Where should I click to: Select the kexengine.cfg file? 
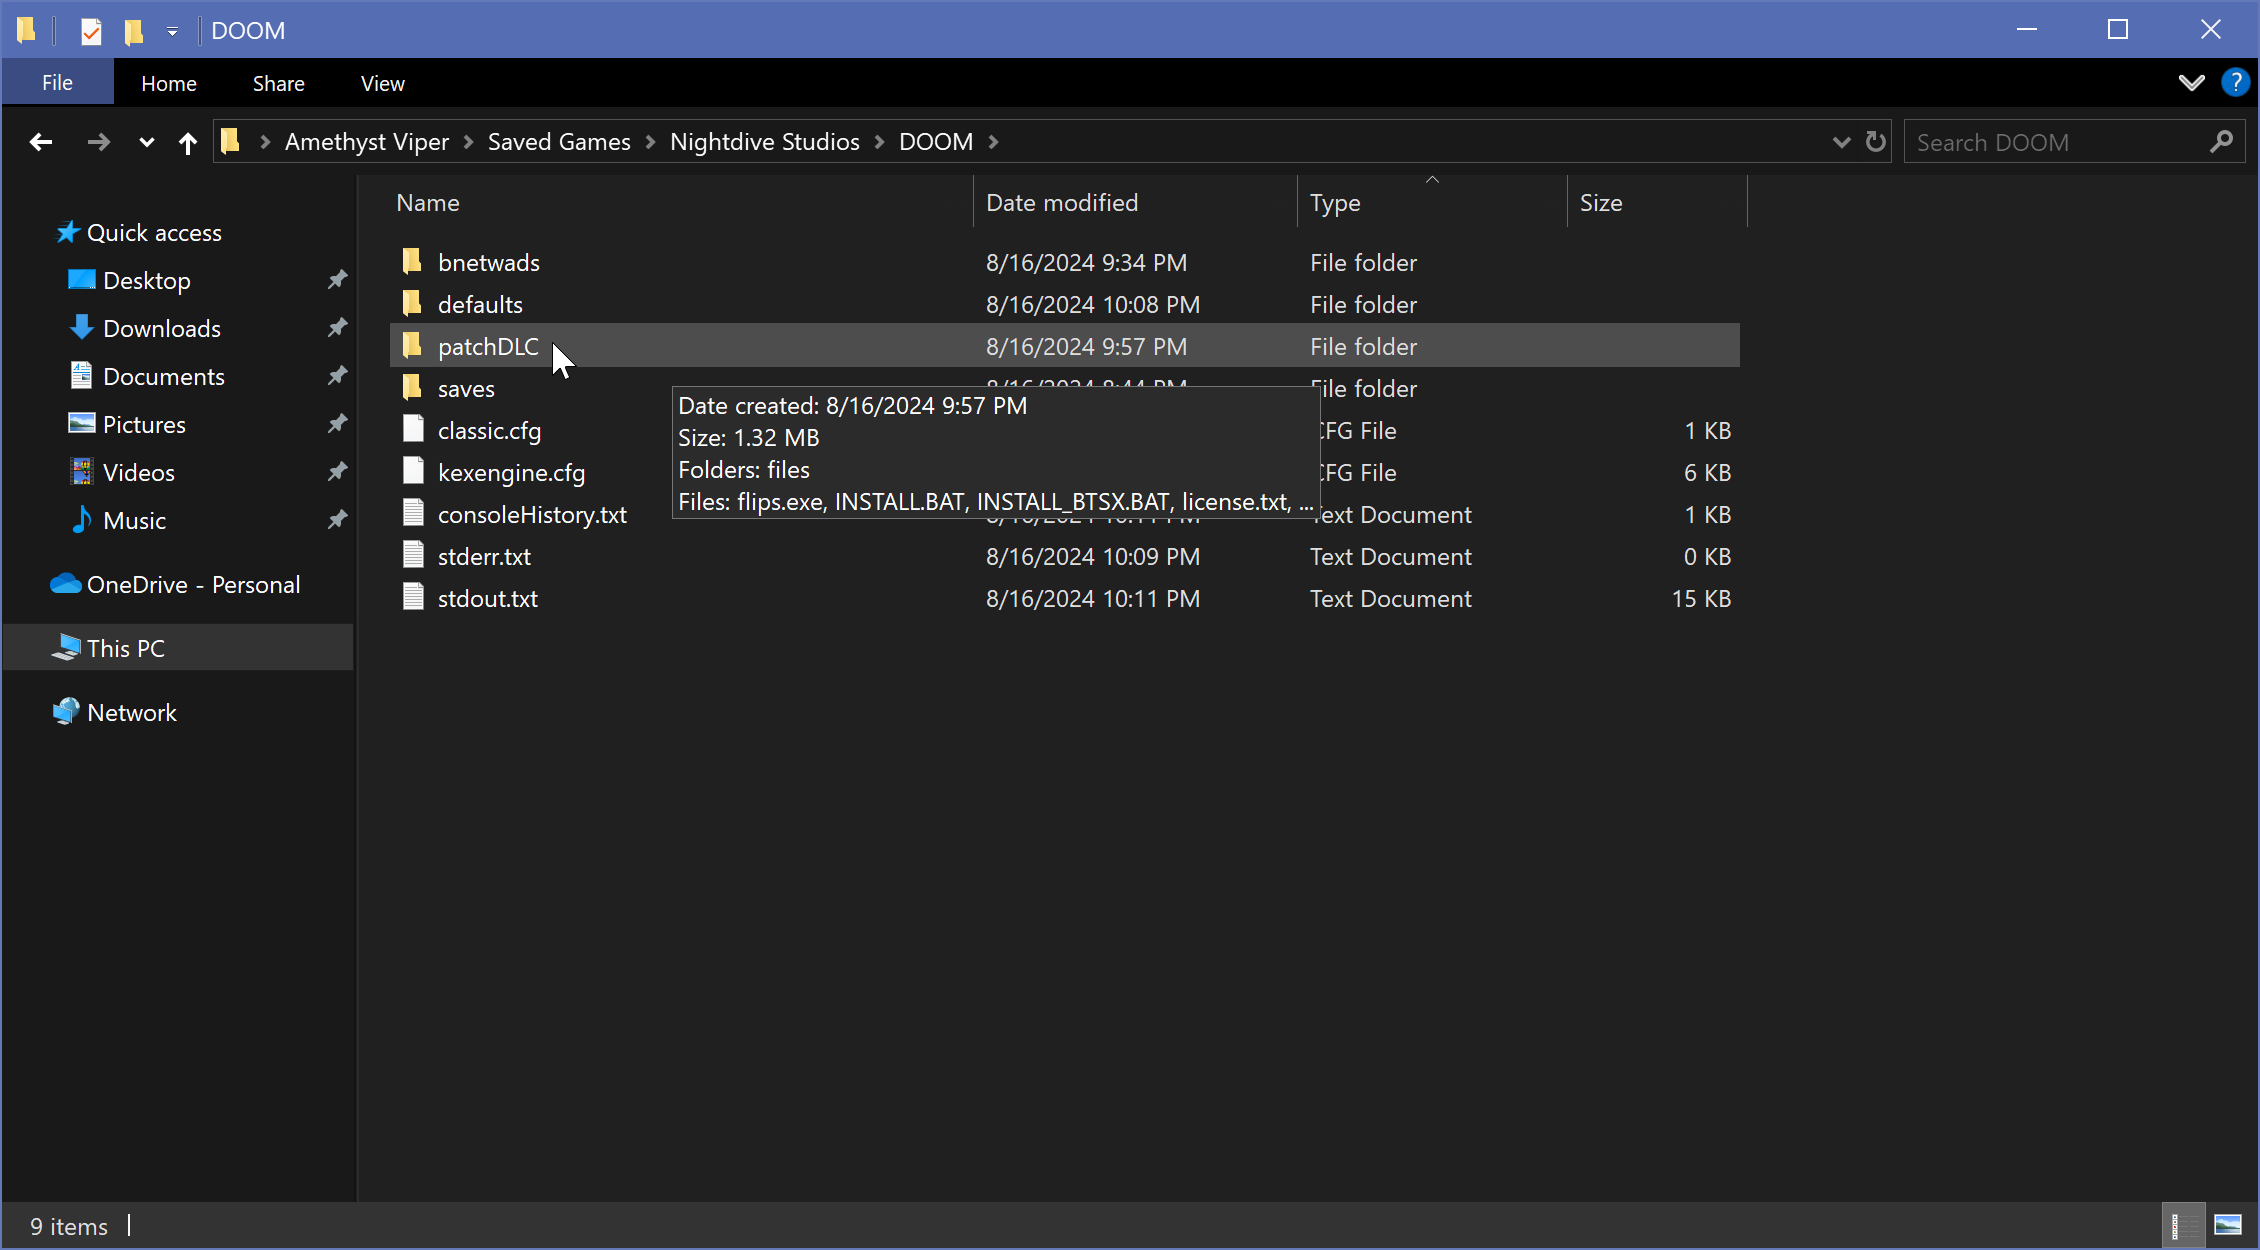(x=511, y=473)
